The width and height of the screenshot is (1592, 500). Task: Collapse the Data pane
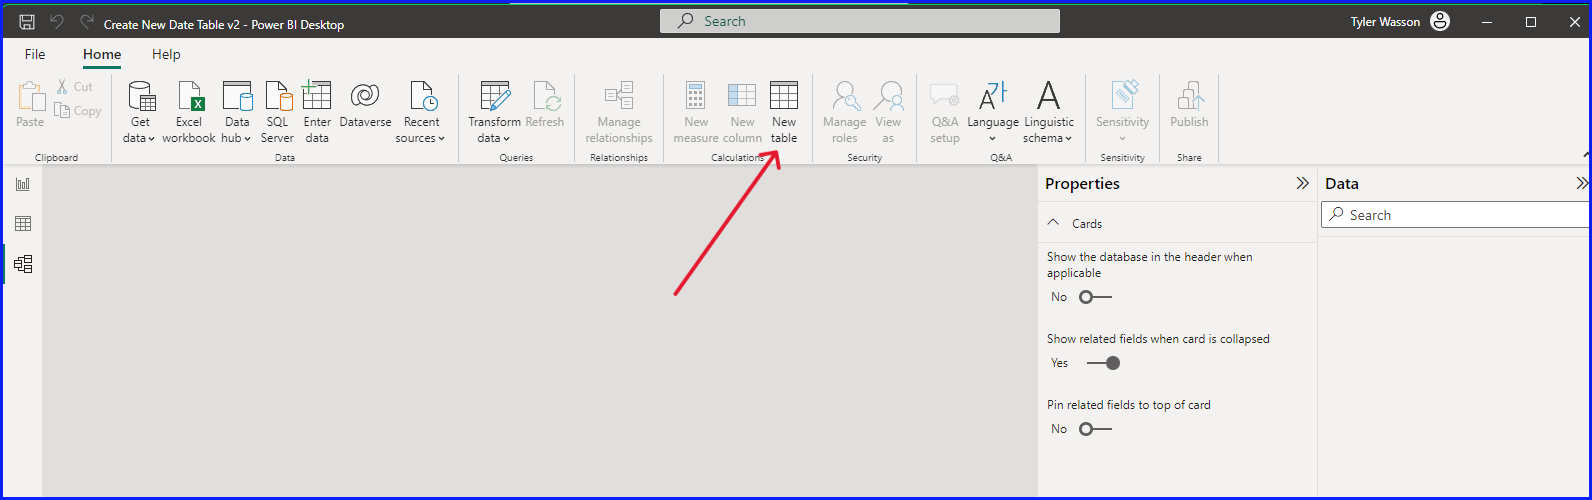(1582, 184)
